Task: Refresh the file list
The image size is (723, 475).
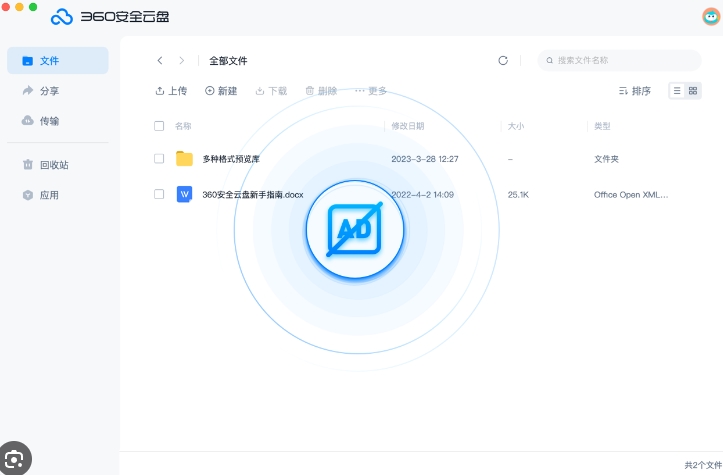Action: (503, 60)
